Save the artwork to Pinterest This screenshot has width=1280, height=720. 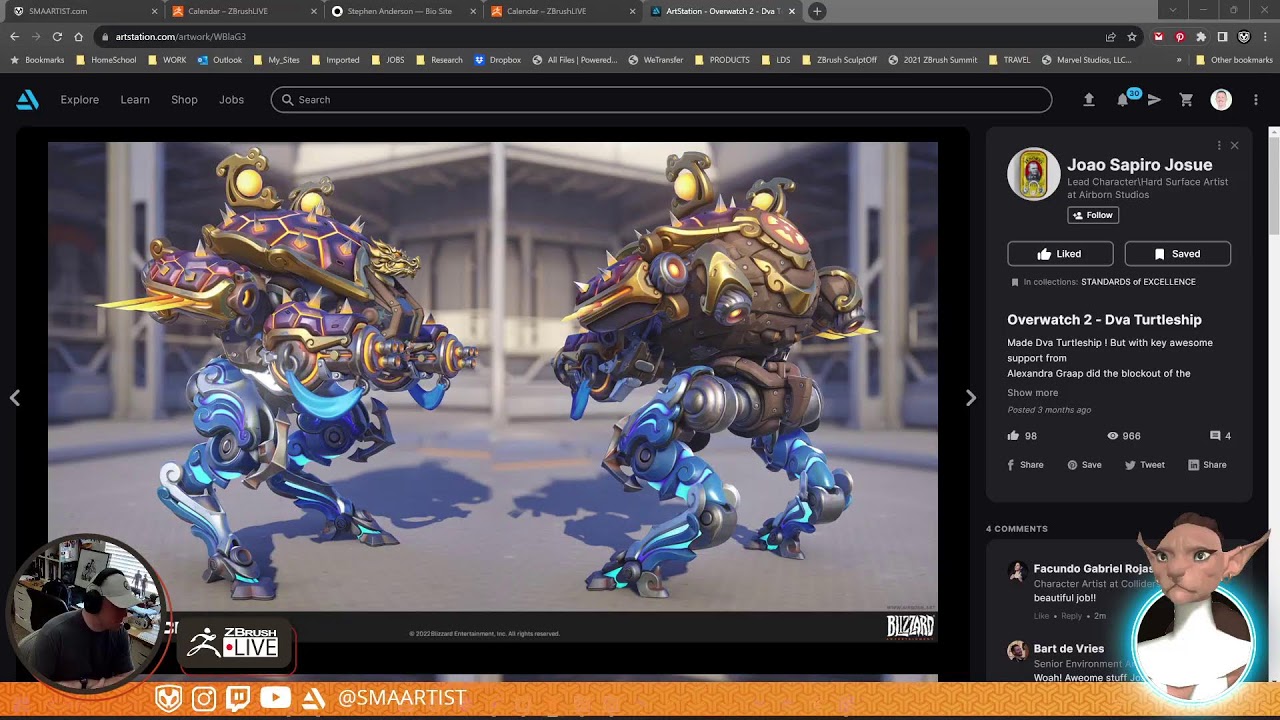point(1084,465)
